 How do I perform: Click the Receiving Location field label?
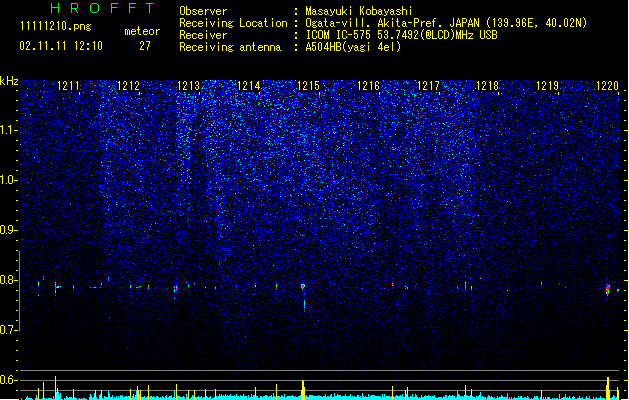pos(233,23)
